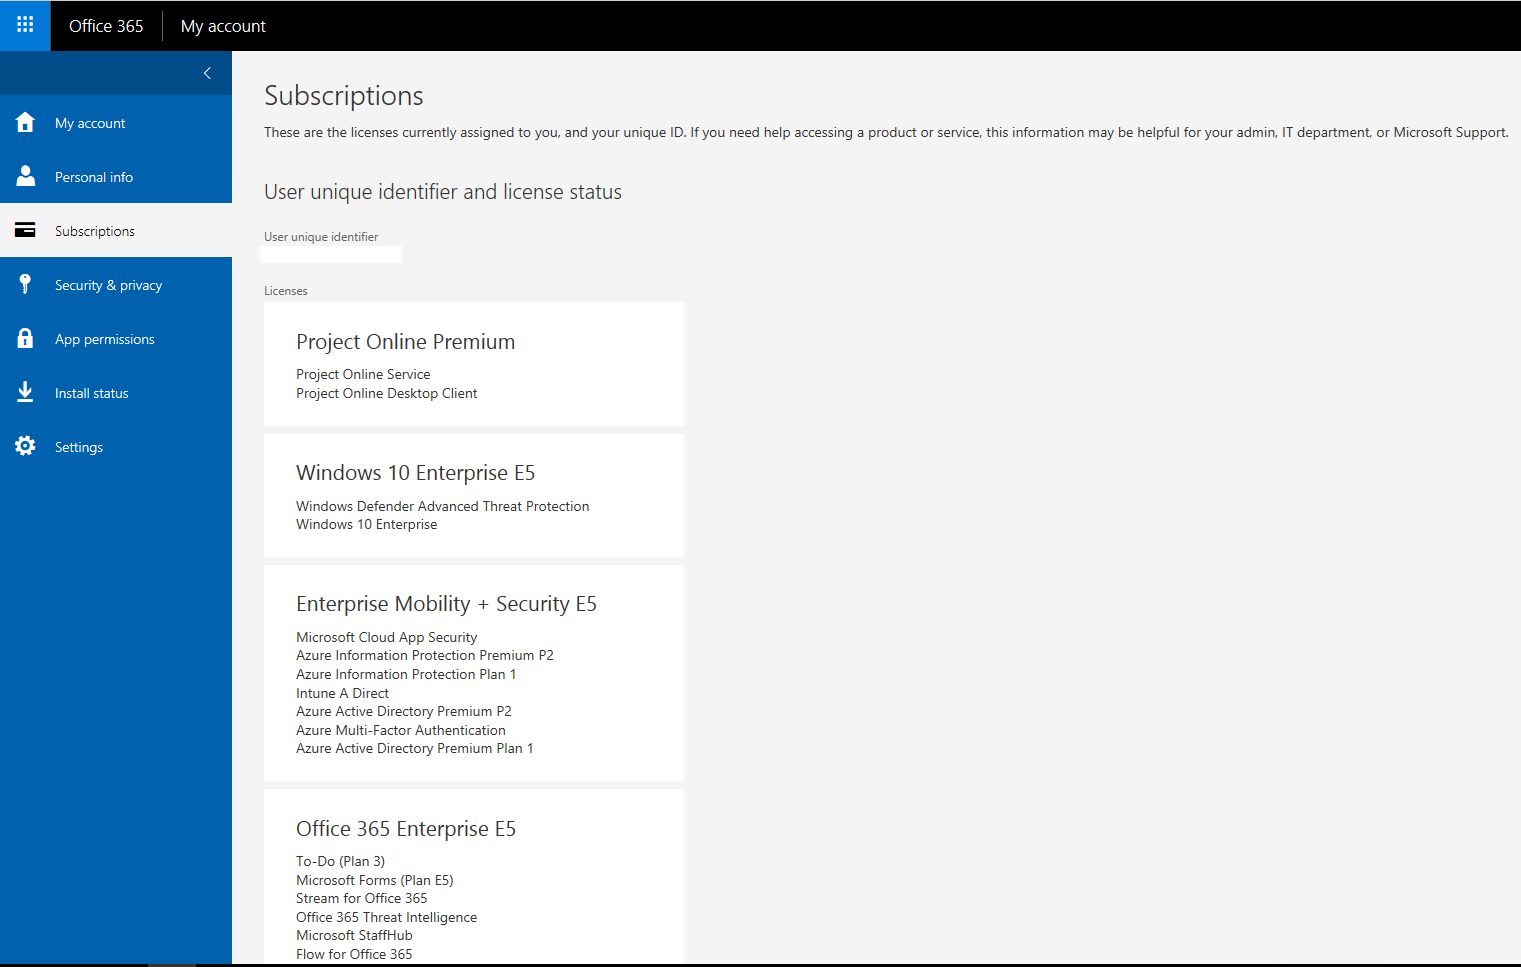Click the gear icon for Settings
1521x967 pixels.
[25, 446]
